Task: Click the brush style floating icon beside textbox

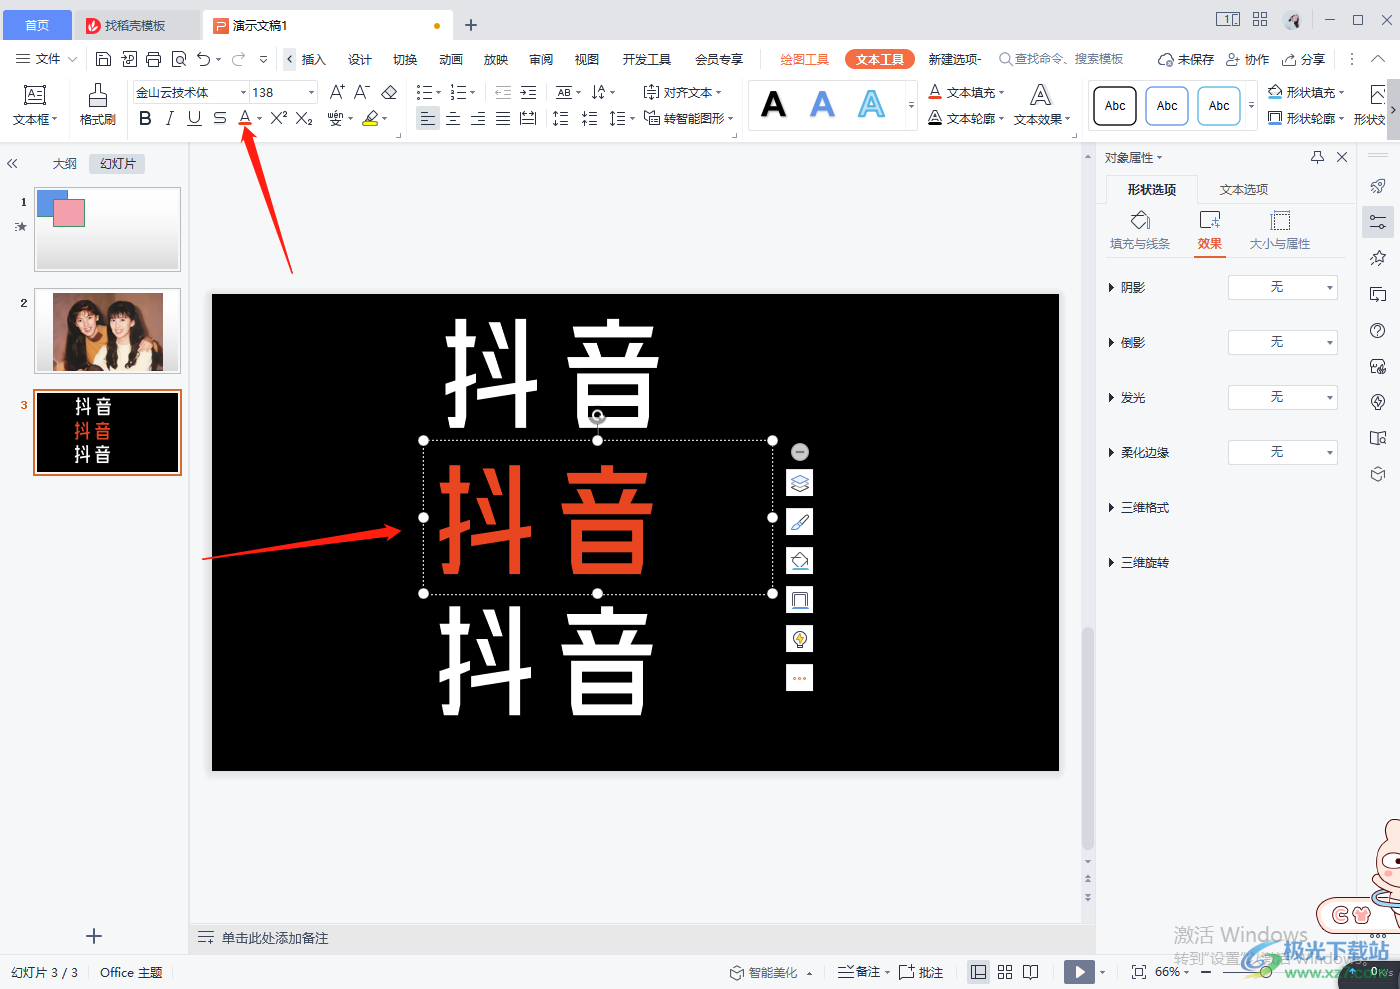Action: point(799,522)
